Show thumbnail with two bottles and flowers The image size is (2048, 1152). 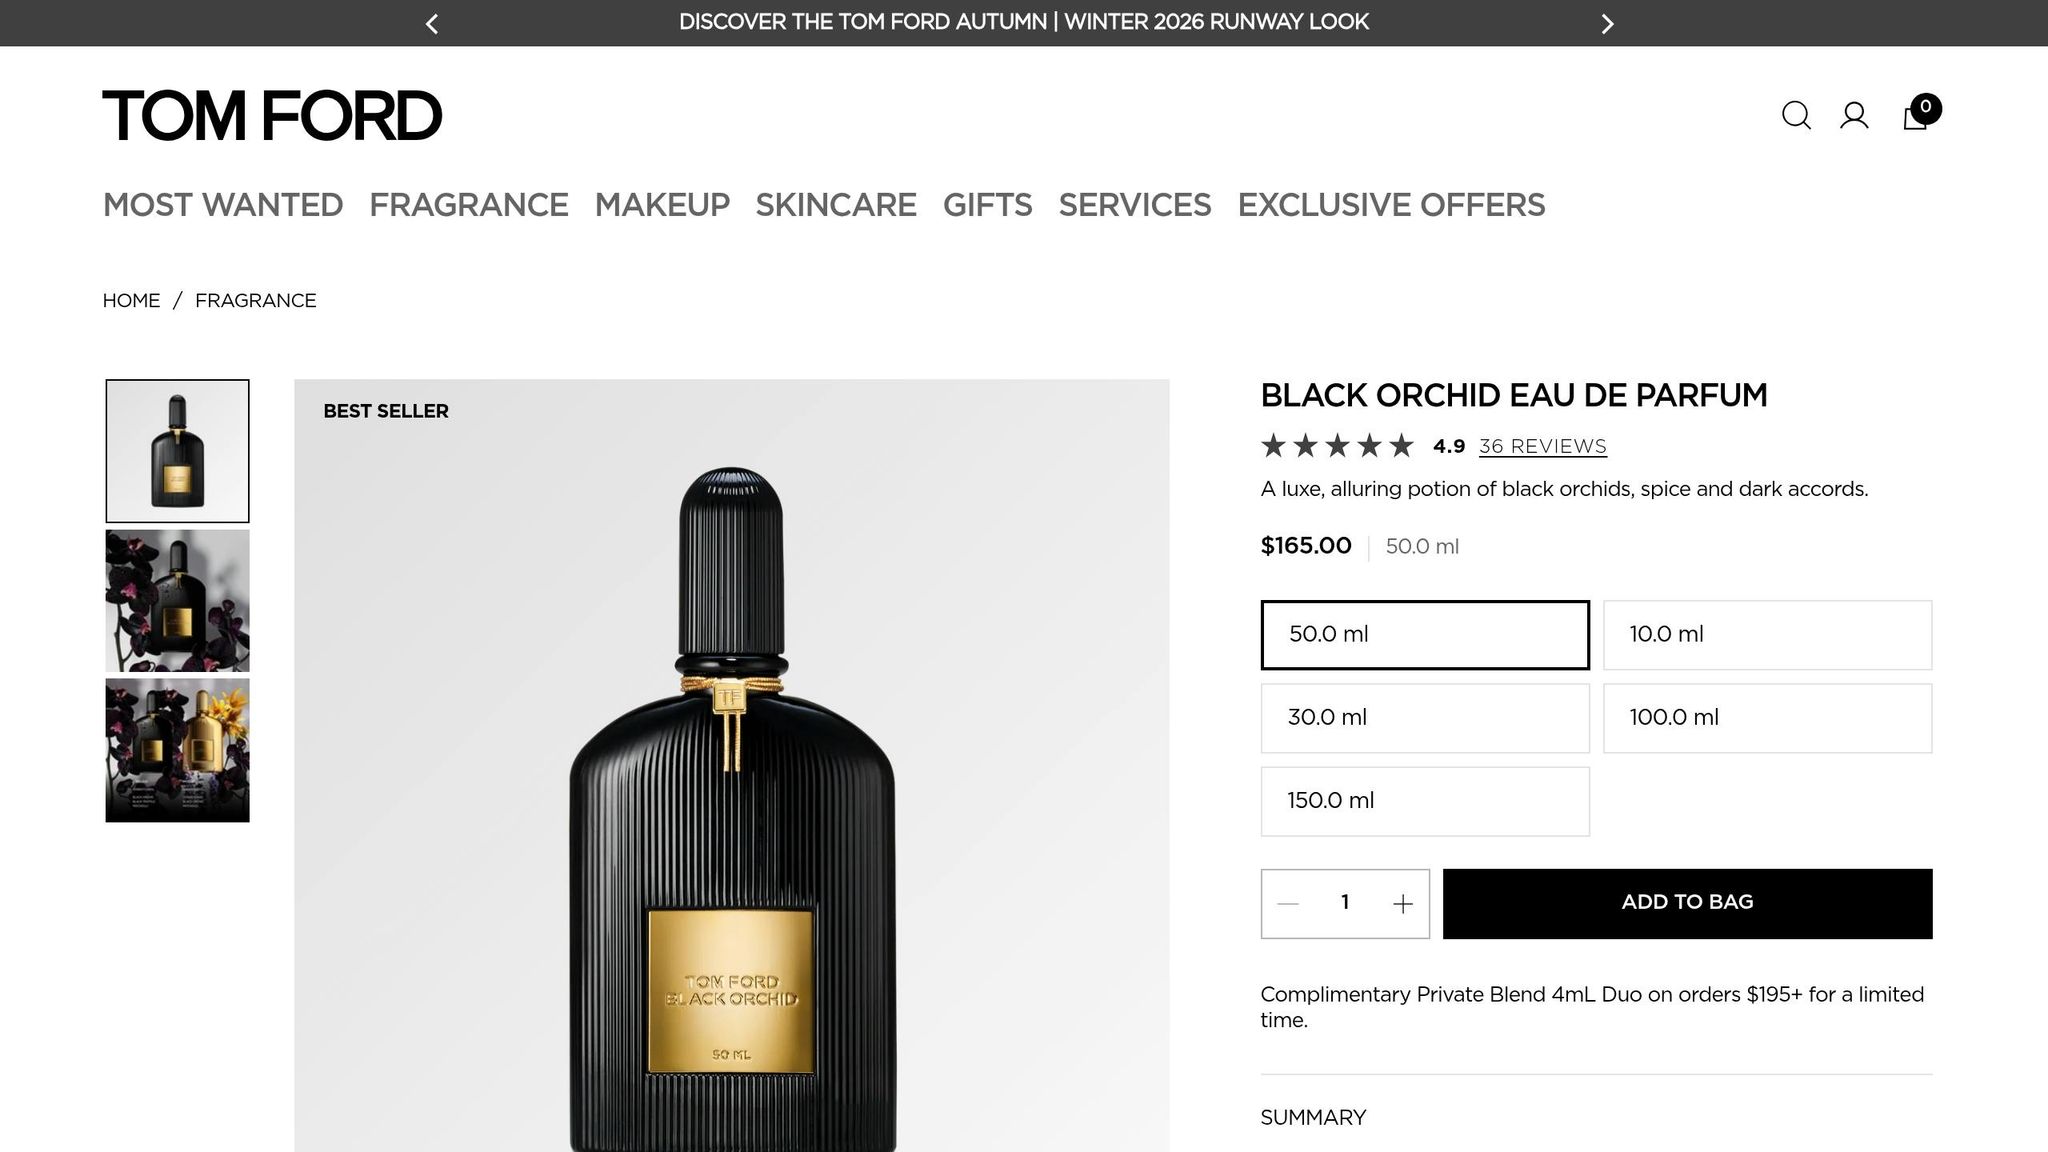[177, 751]
